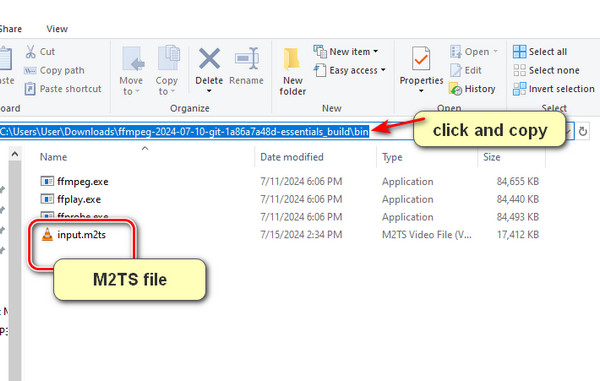This screenshot has width=600, height=381.
Task: Click the VLC cone icon of input.m2ts
Action: pyautogui.click(x=47, y=234)
